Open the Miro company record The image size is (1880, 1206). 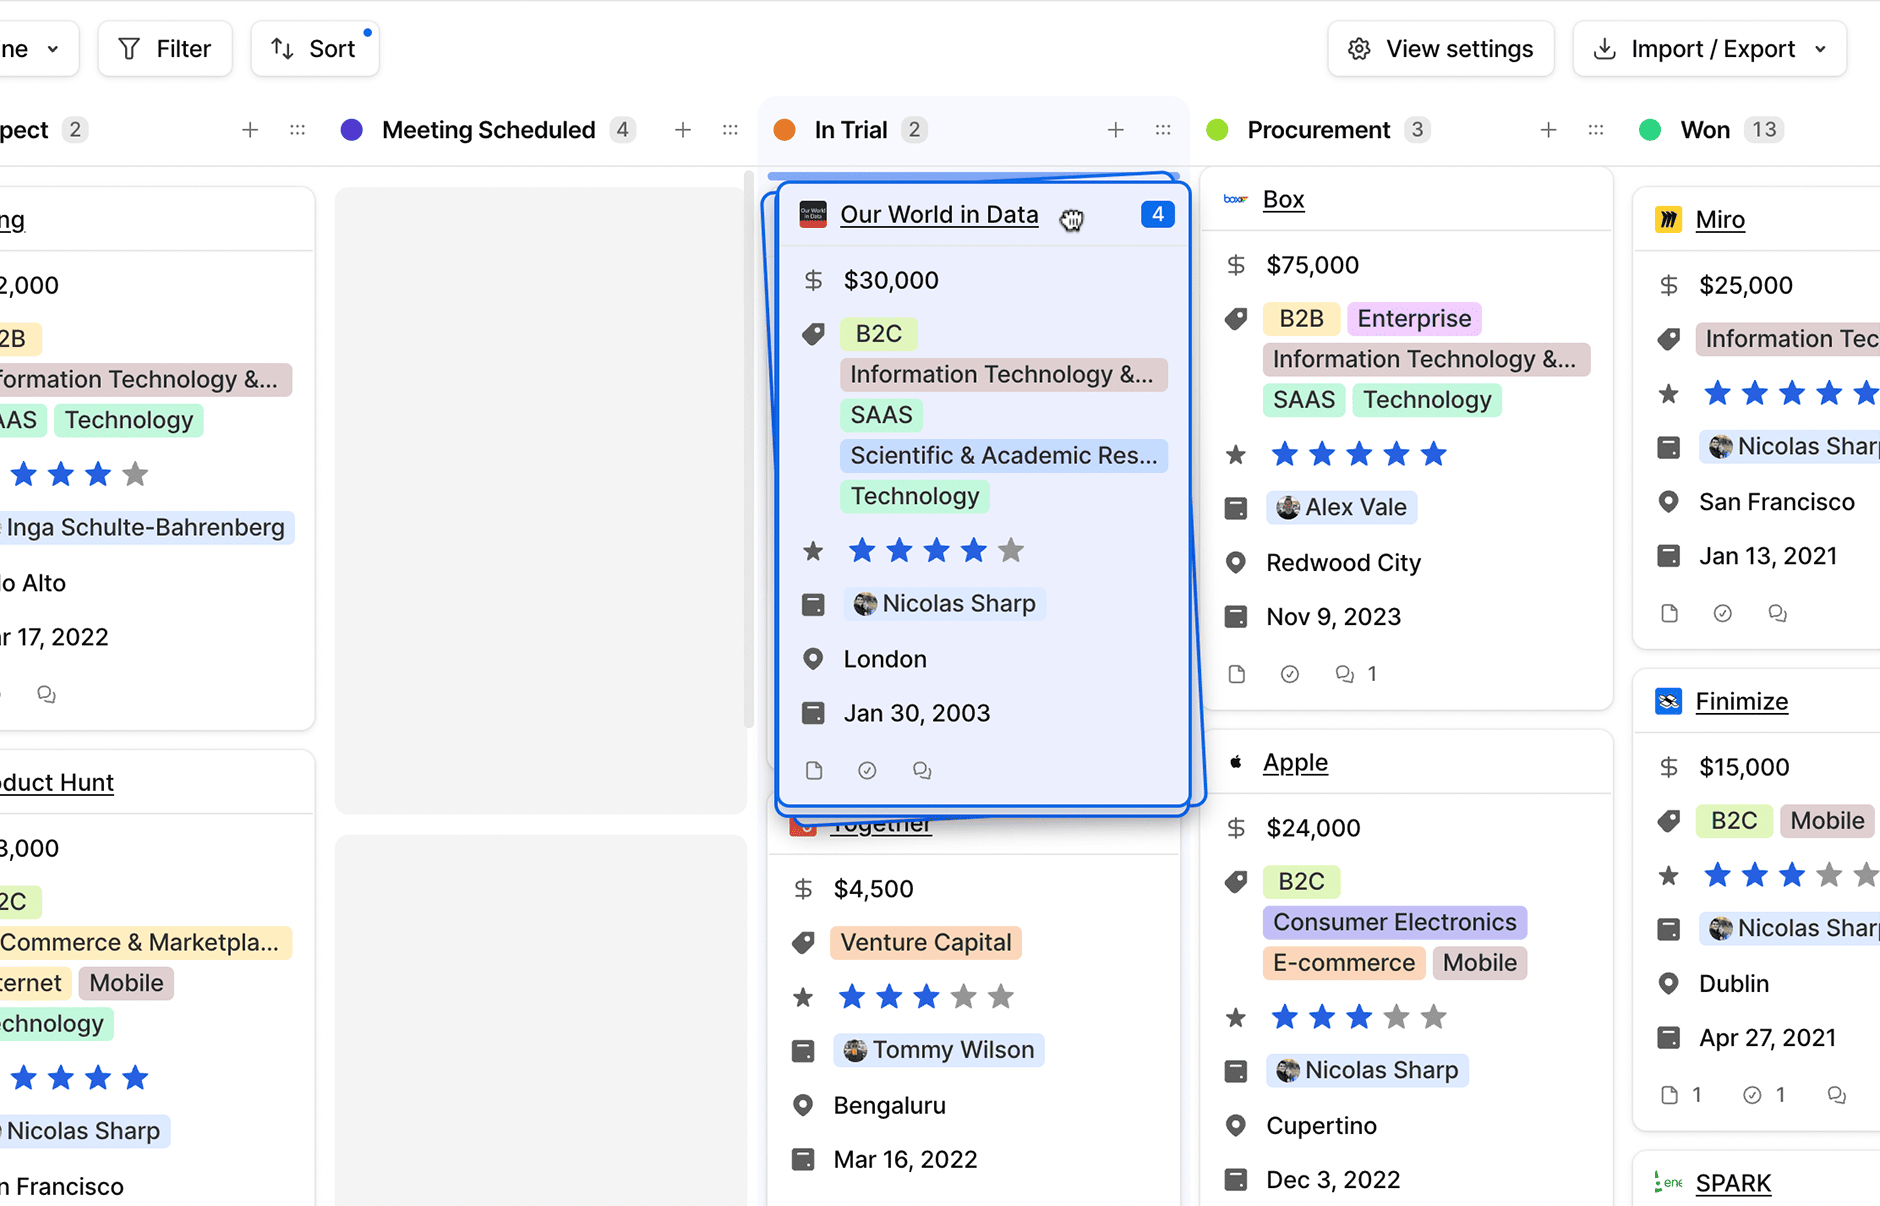pos(1720,219)
